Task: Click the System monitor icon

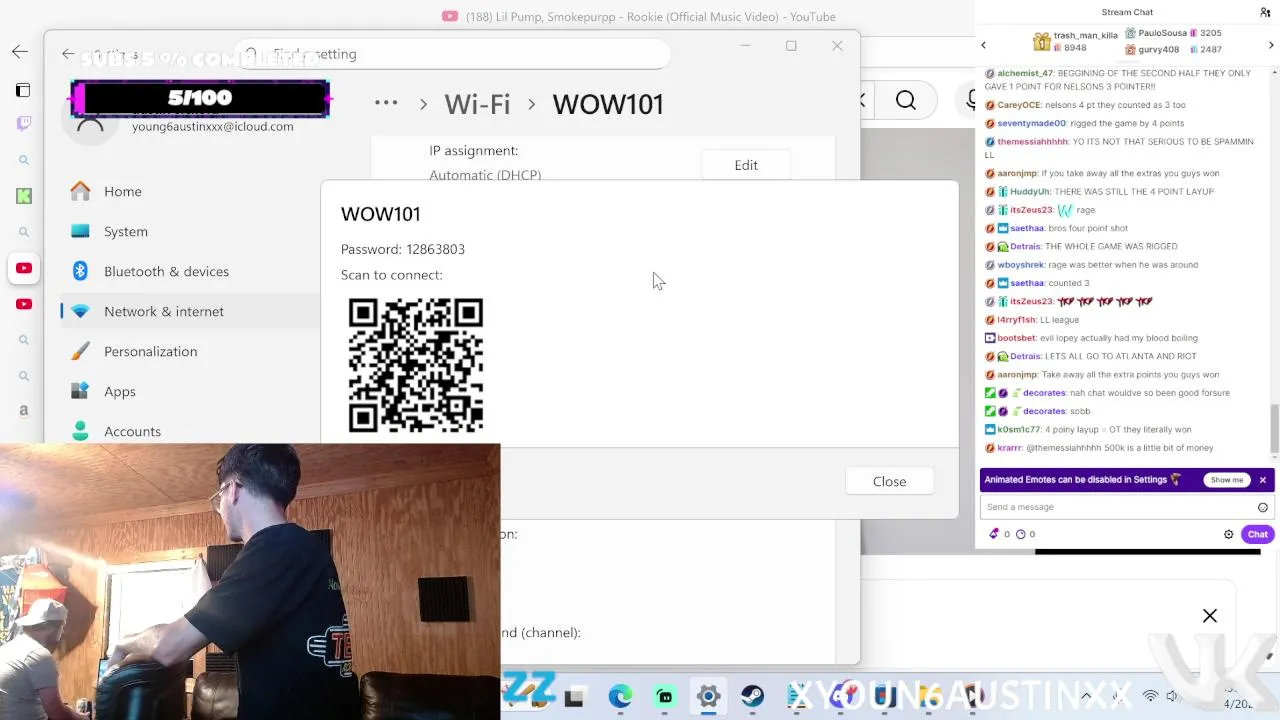Action: [x=80, y=231]
